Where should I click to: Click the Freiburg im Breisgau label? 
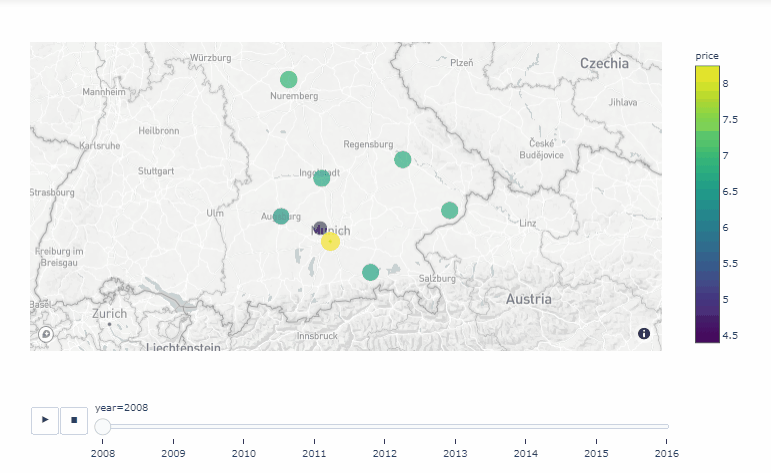(59, 257)
